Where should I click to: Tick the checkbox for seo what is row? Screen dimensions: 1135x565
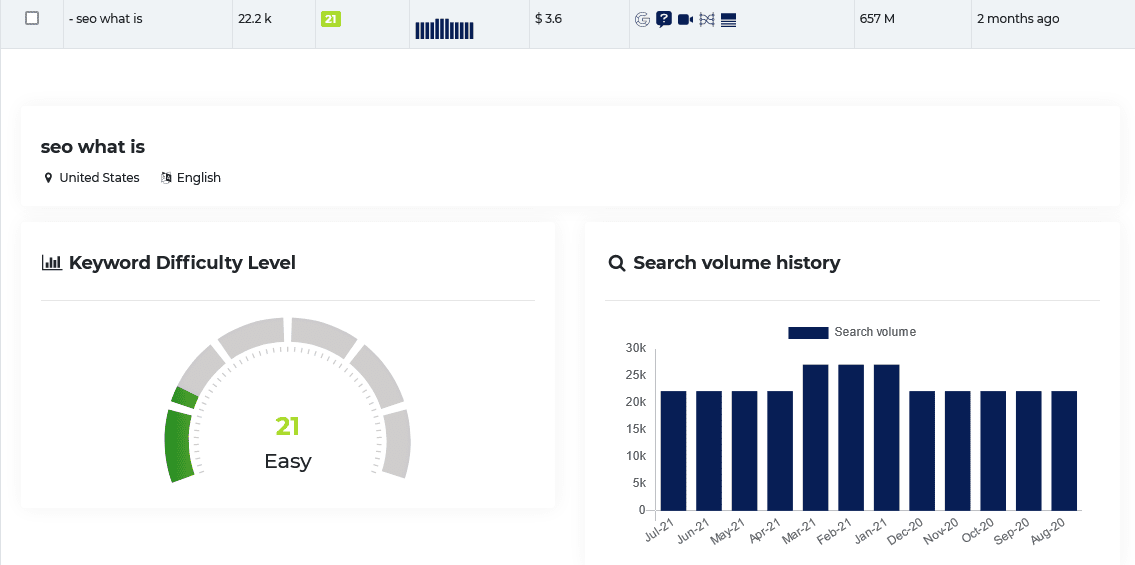tap(32, 19)
